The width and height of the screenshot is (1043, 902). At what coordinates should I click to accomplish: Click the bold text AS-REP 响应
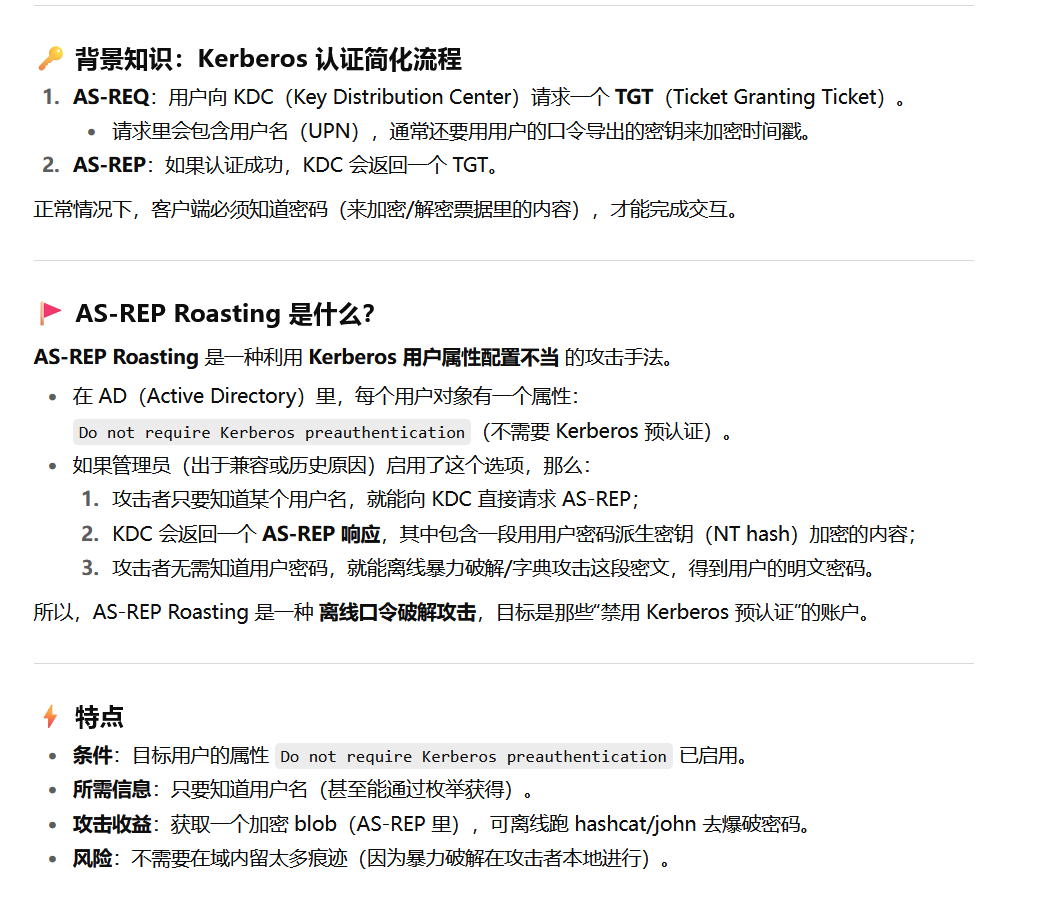pyautogui.click(x=320, y=534)
